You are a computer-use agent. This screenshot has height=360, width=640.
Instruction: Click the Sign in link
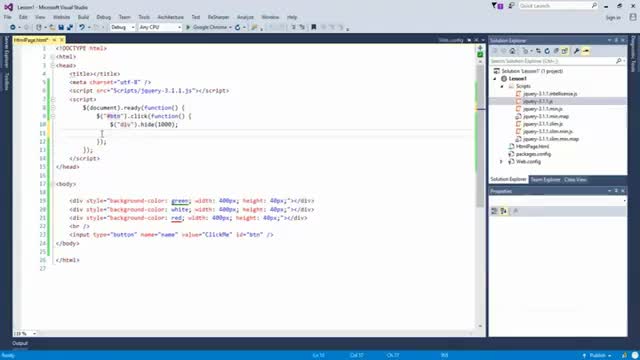pos(613,18)
